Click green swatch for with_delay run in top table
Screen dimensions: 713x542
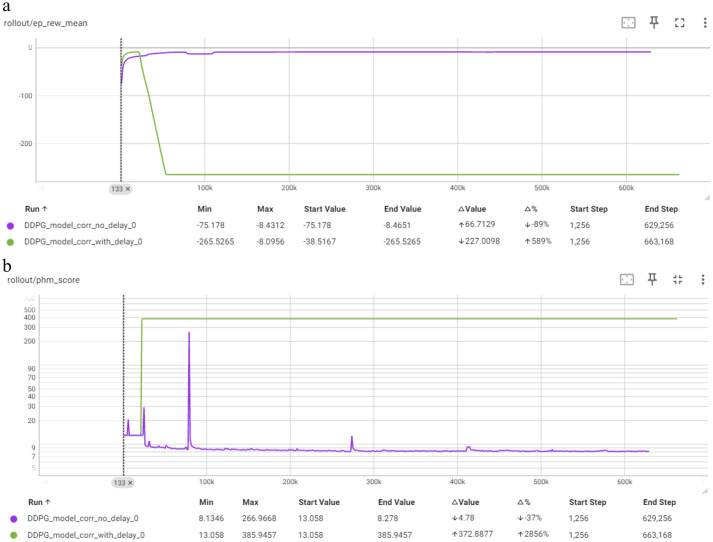point(10,242)
